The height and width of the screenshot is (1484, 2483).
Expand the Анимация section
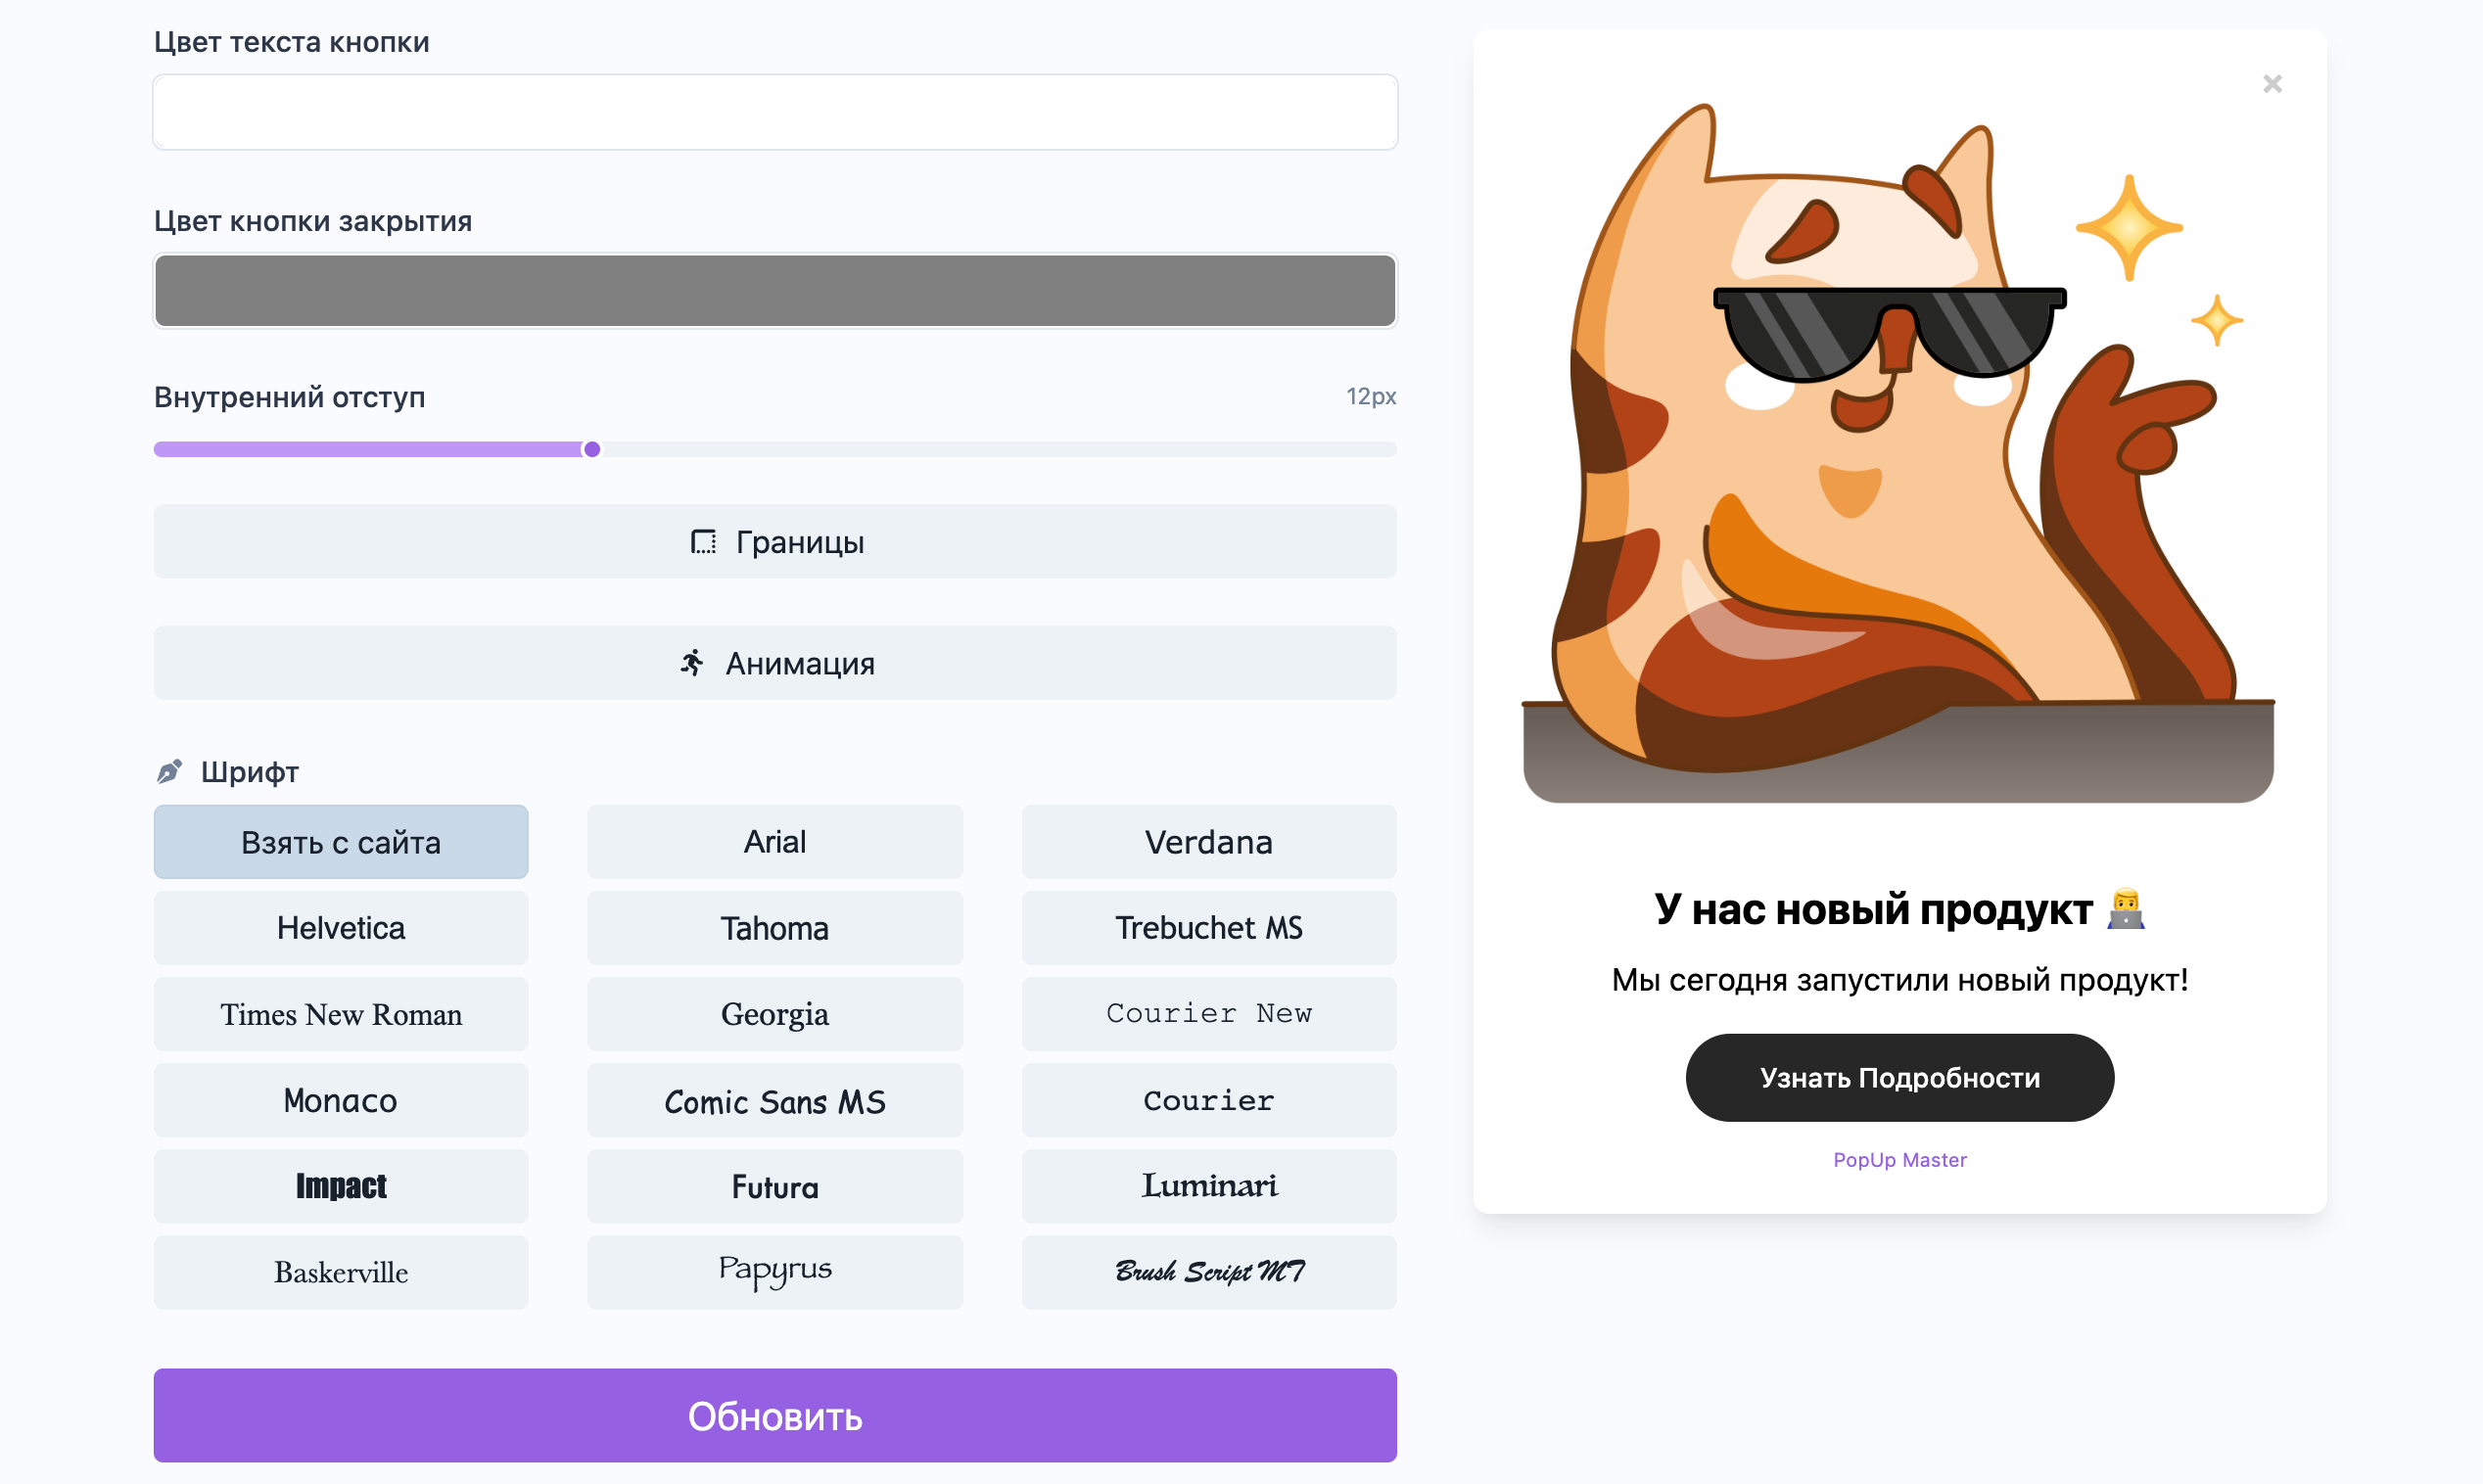point(775,663)
